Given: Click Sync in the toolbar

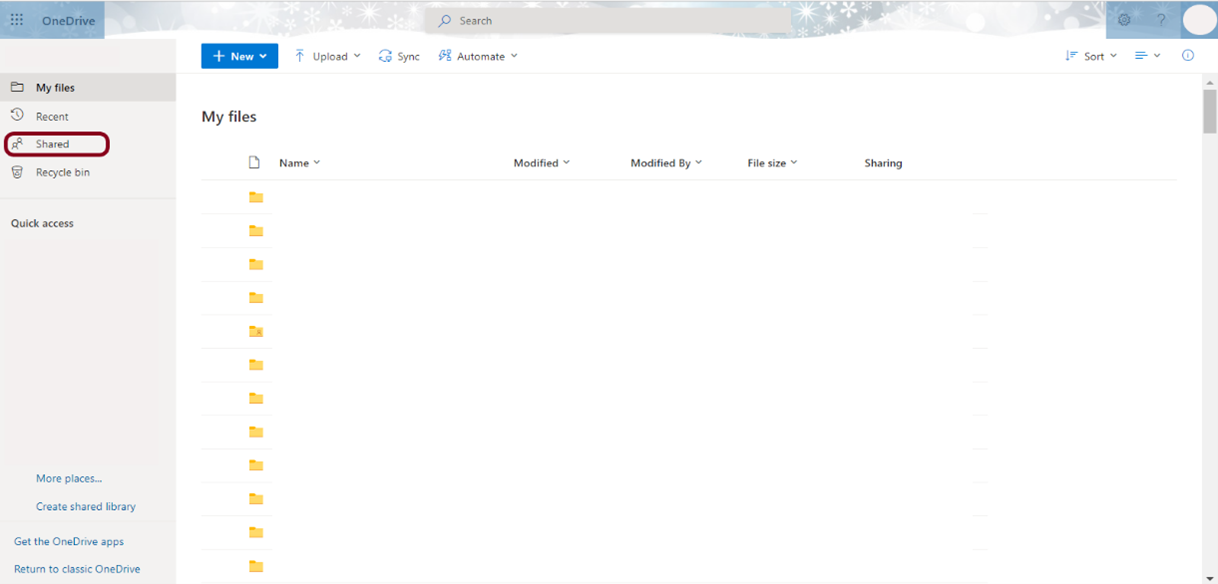Looking at the screenshot, I should click(x=399, y=57).
